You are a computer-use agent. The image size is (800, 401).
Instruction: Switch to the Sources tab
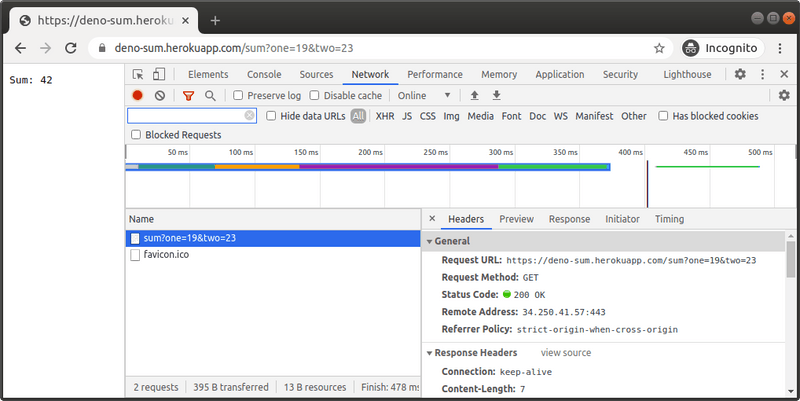[x=316, y=74]
